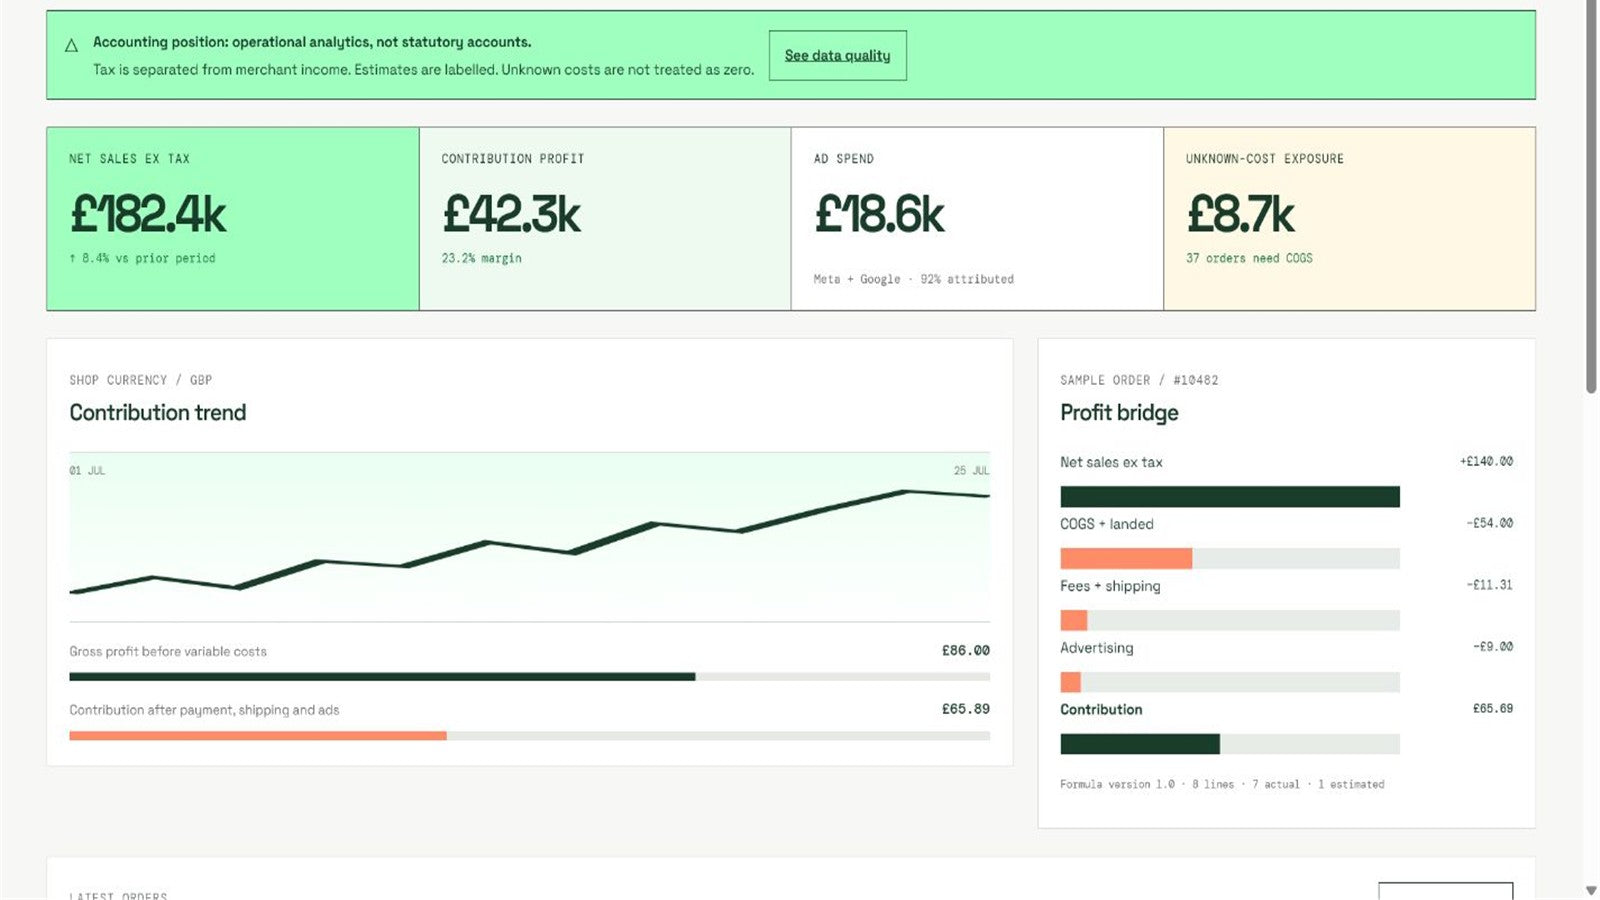Image resolution: width=1600 pixels, height=900 pixels.
Task: Click the Contribution bar in Profit bridge
Action: pos(1230,744)
